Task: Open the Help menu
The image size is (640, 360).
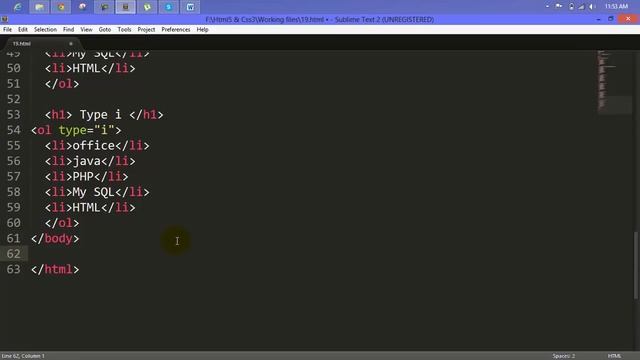Action: coord(202,29)
